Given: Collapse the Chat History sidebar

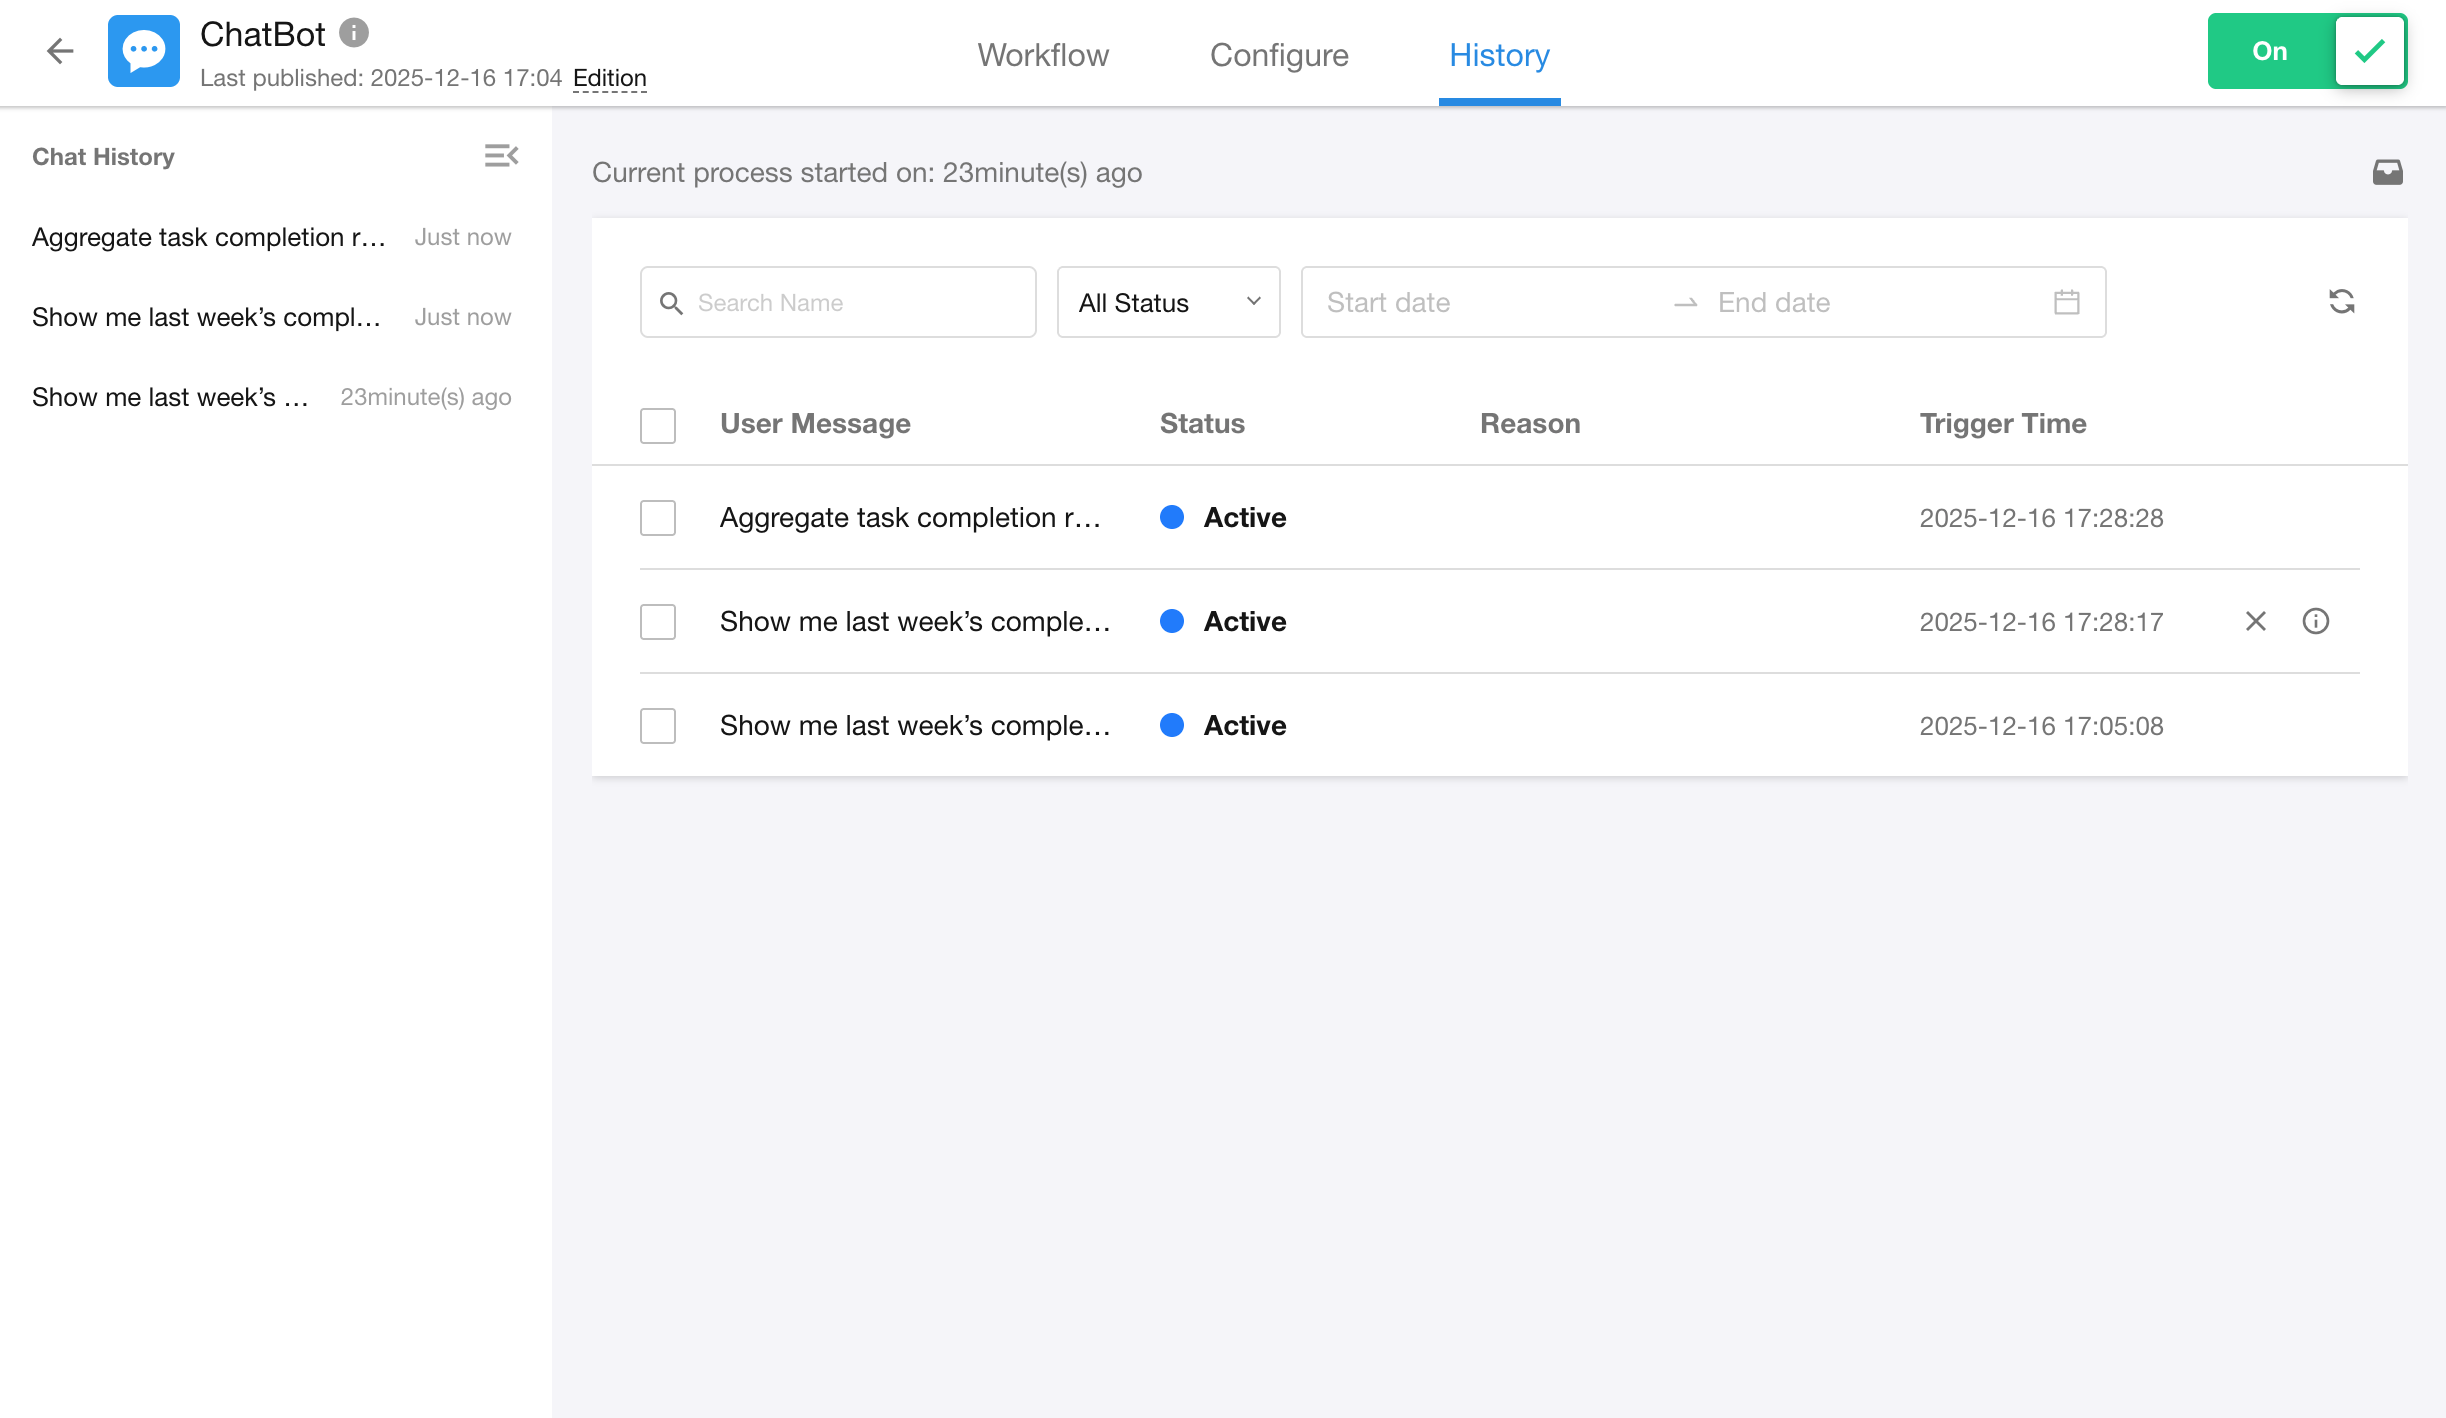Looking at the screenshot, I should [501, 156].
